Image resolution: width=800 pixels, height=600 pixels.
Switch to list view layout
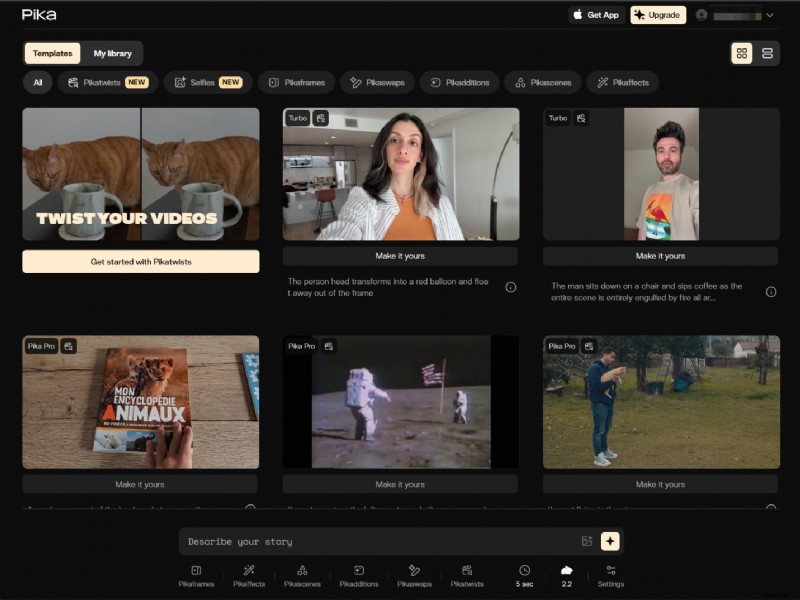(765, 53)
